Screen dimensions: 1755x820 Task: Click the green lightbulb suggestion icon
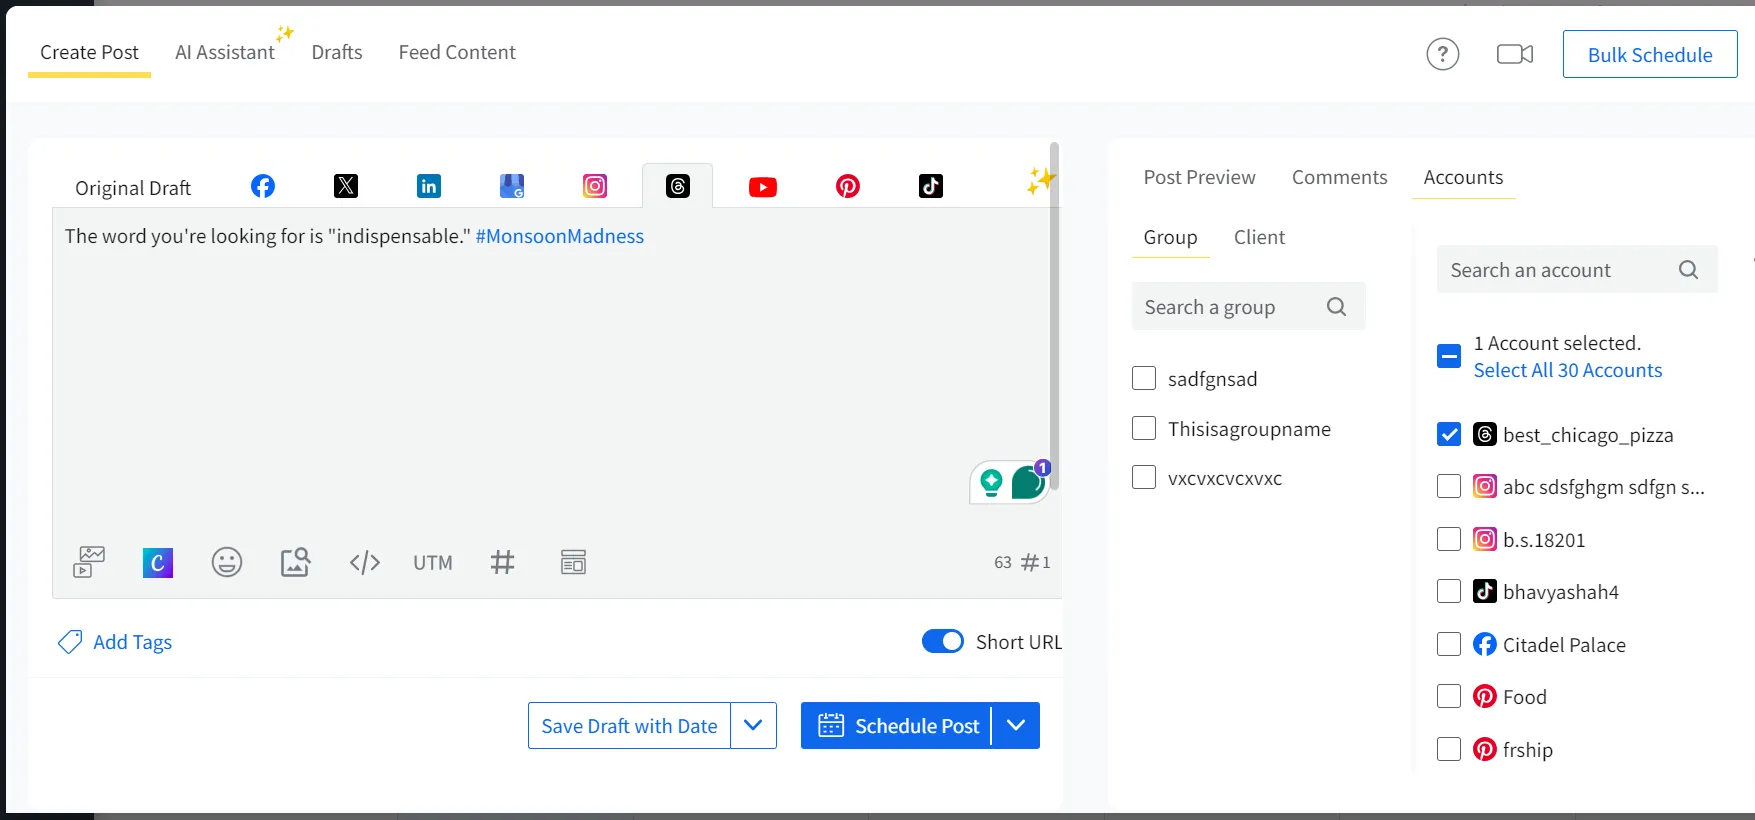pyautogui.click(x=991, y=483)
